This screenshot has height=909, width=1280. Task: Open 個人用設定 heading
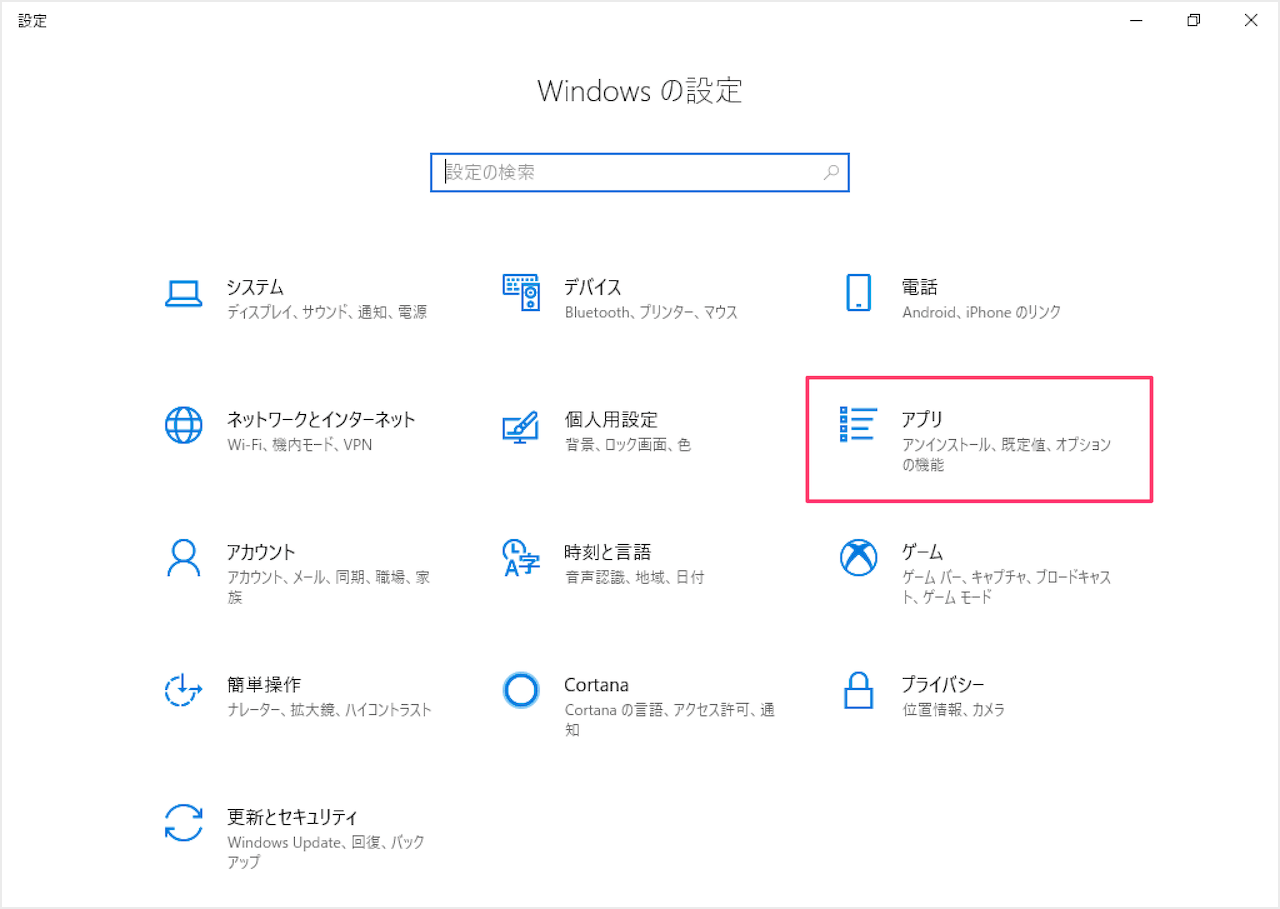pos(611,419)
